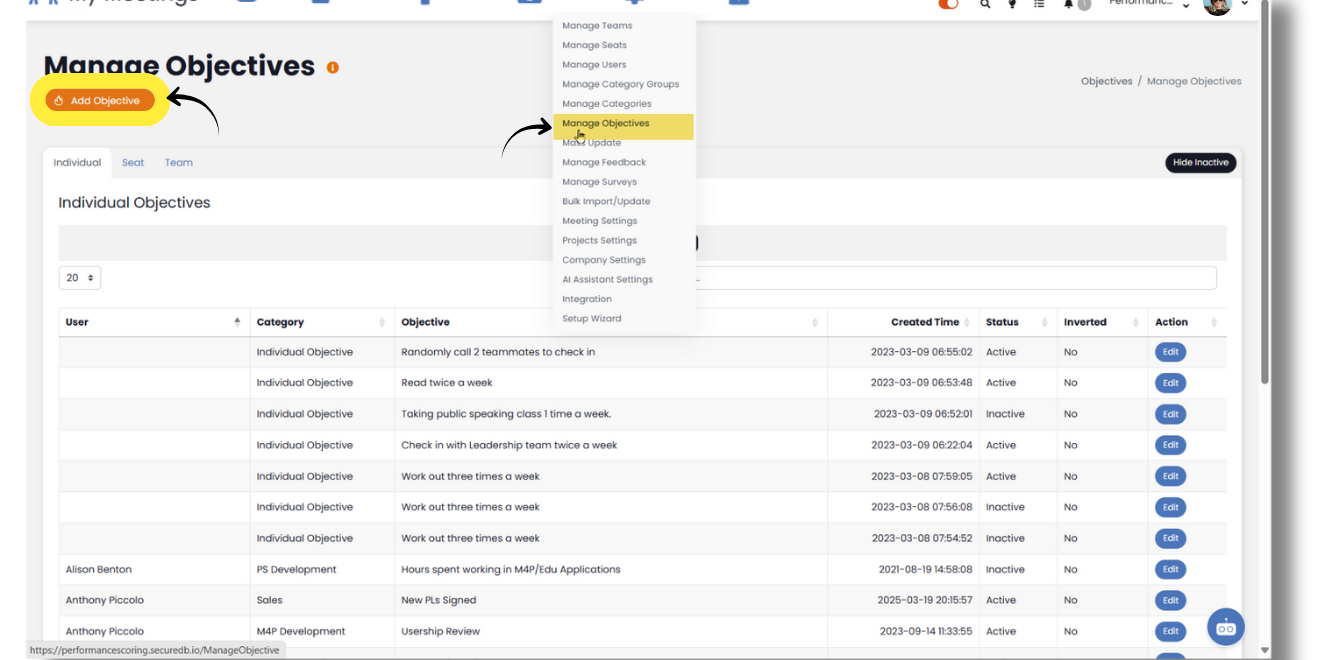The height and width of the screenshot is (660, 1320).
Task: Select Manage Surveys from the menu
Action: 599,182
